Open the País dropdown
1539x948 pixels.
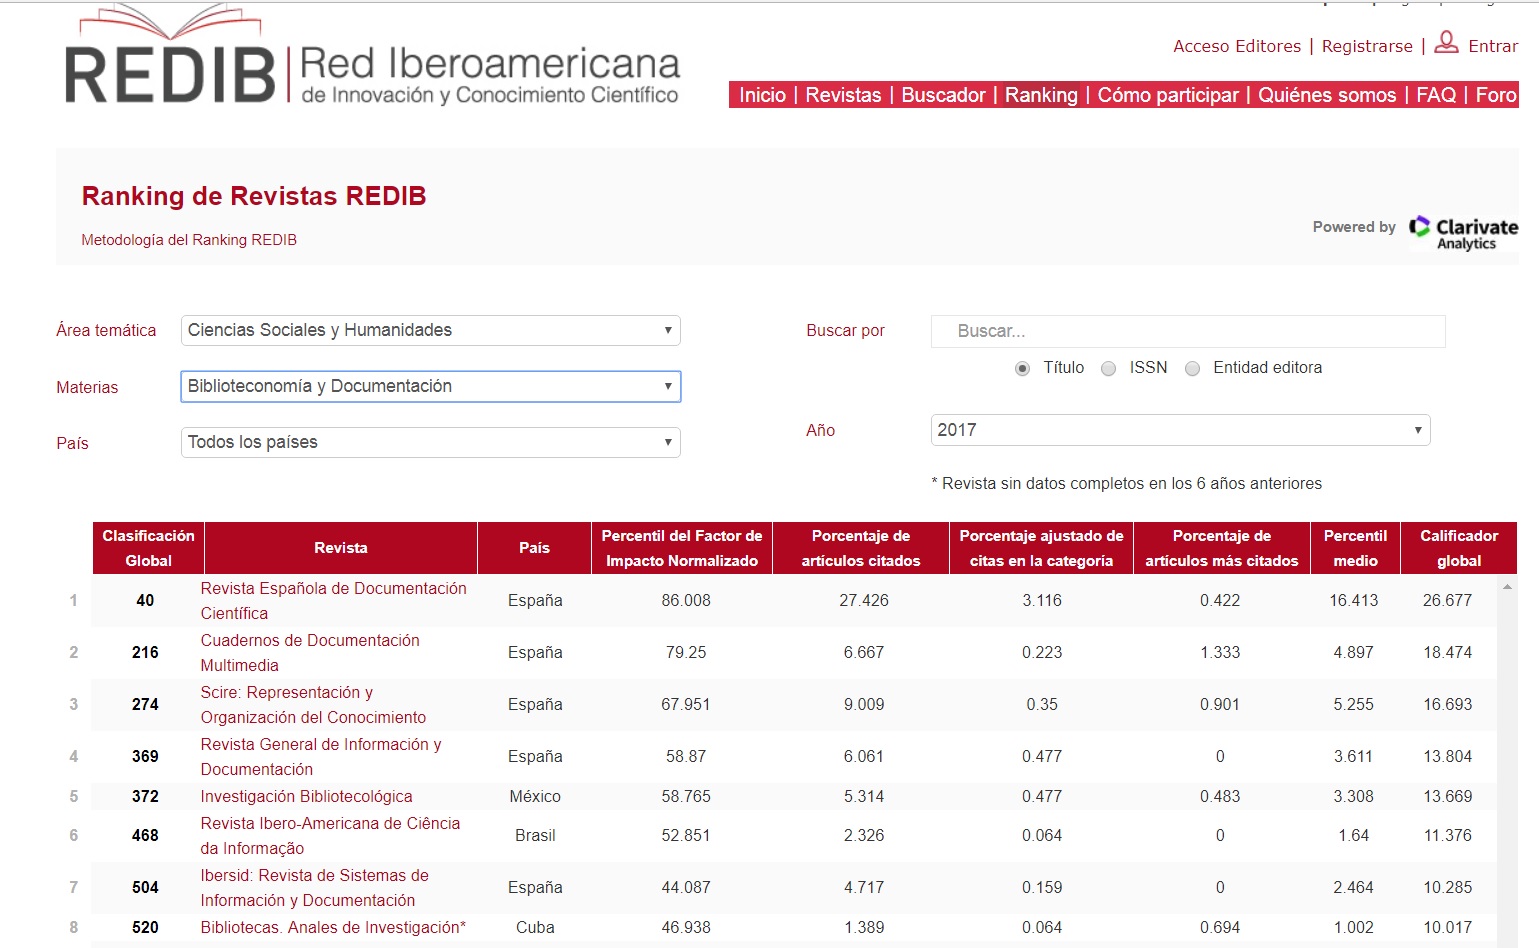click(x=430, y=442)
